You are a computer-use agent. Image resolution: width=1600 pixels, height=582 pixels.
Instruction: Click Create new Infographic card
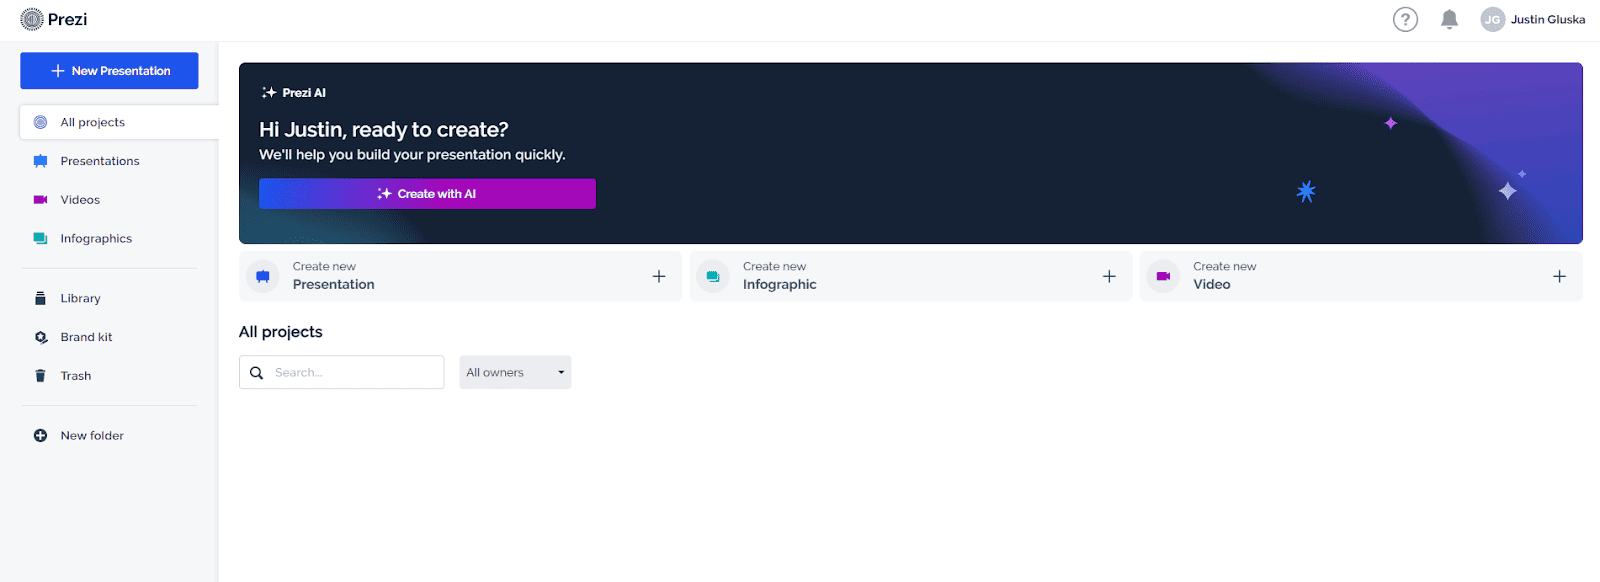(x=910, y=276)
